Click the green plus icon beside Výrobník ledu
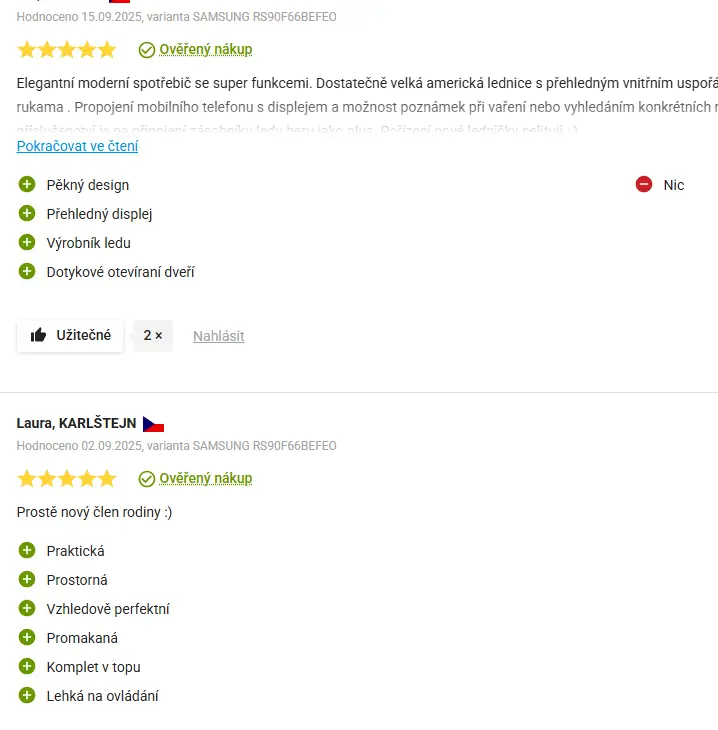The width and height of the screenshot is (718, 730). (x=27, y=243)
